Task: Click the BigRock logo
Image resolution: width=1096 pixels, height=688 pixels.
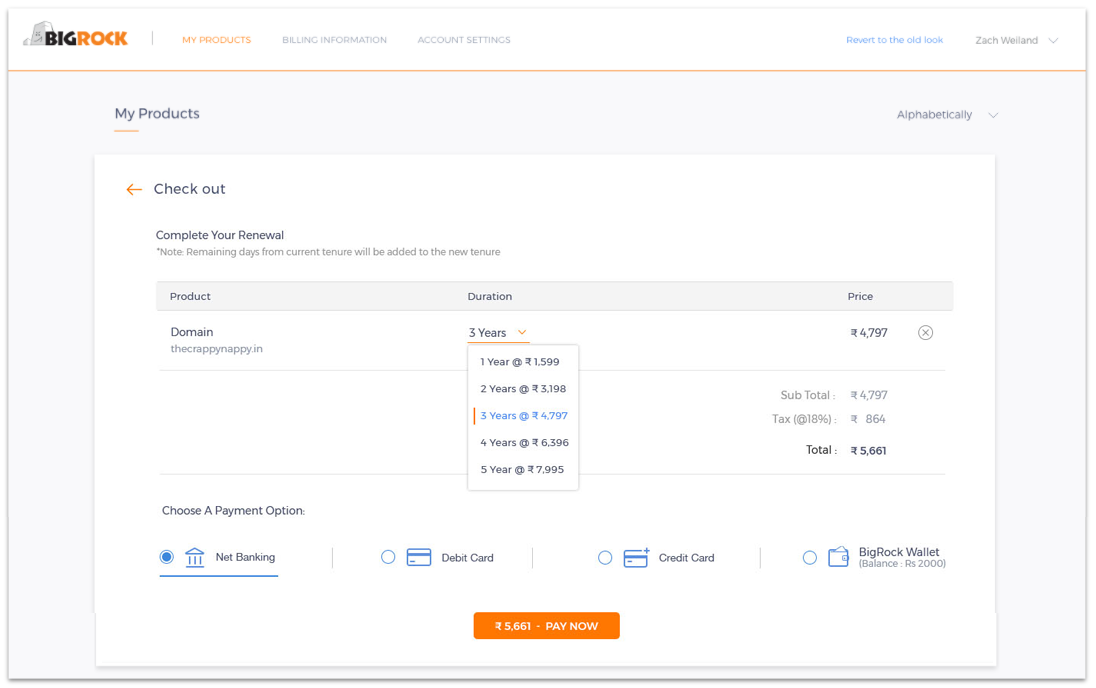Action: pyautogui.click(x=75, y=35)
